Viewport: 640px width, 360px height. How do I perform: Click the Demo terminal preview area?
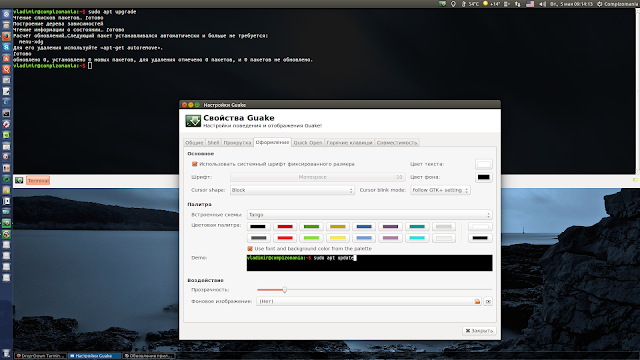tap(369, 263)
